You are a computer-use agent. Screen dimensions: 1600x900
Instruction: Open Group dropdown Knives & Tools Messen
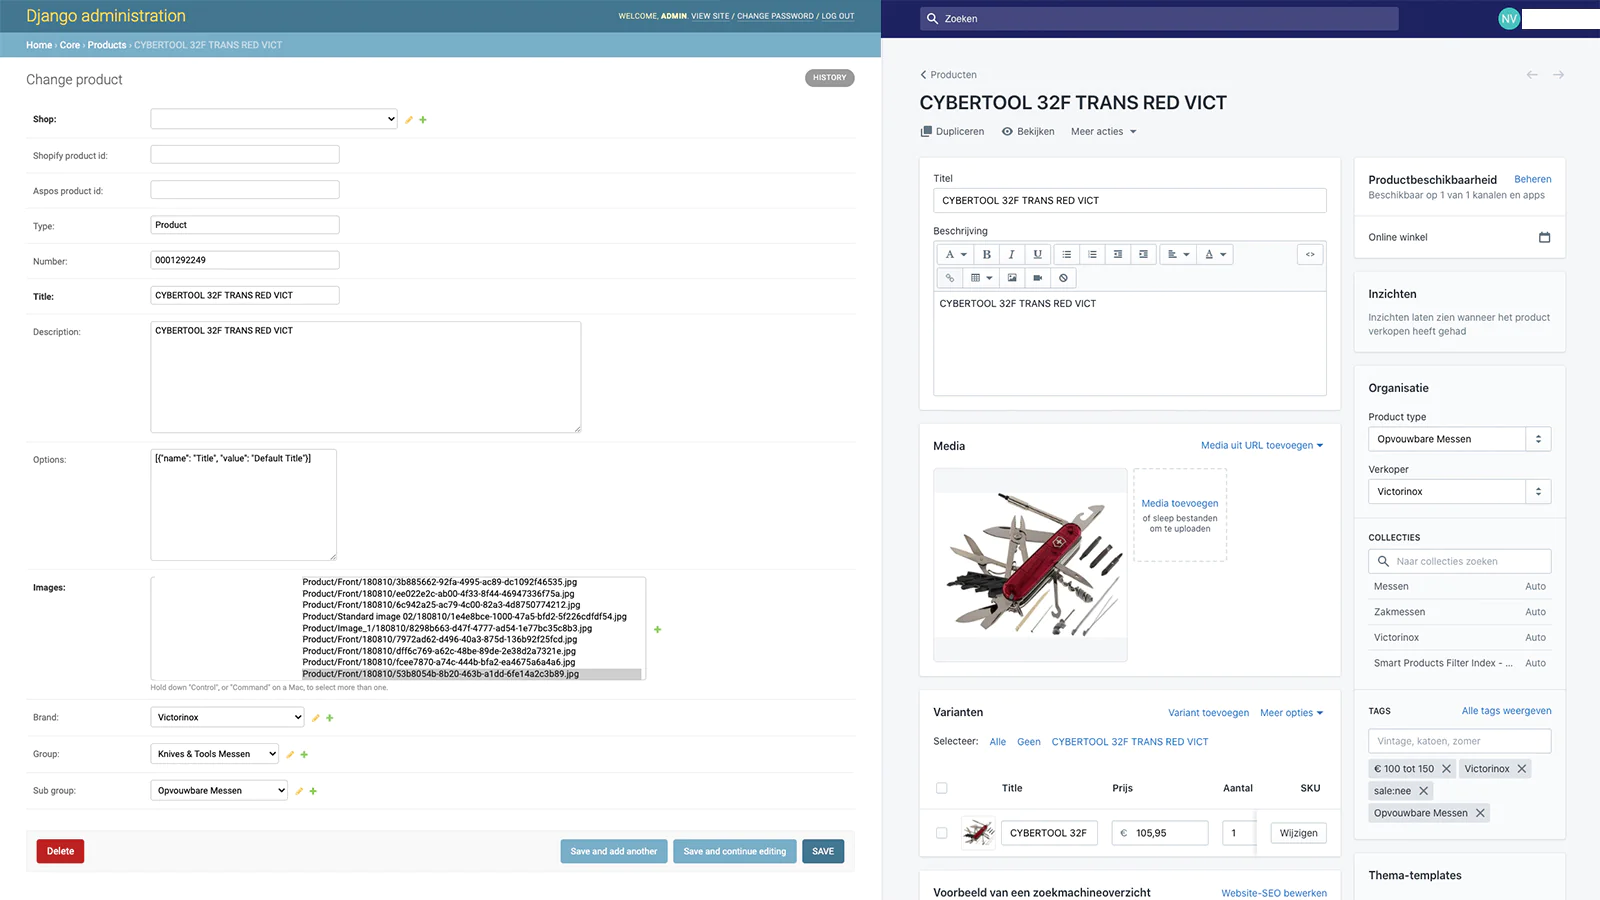[x=215, y=754]
